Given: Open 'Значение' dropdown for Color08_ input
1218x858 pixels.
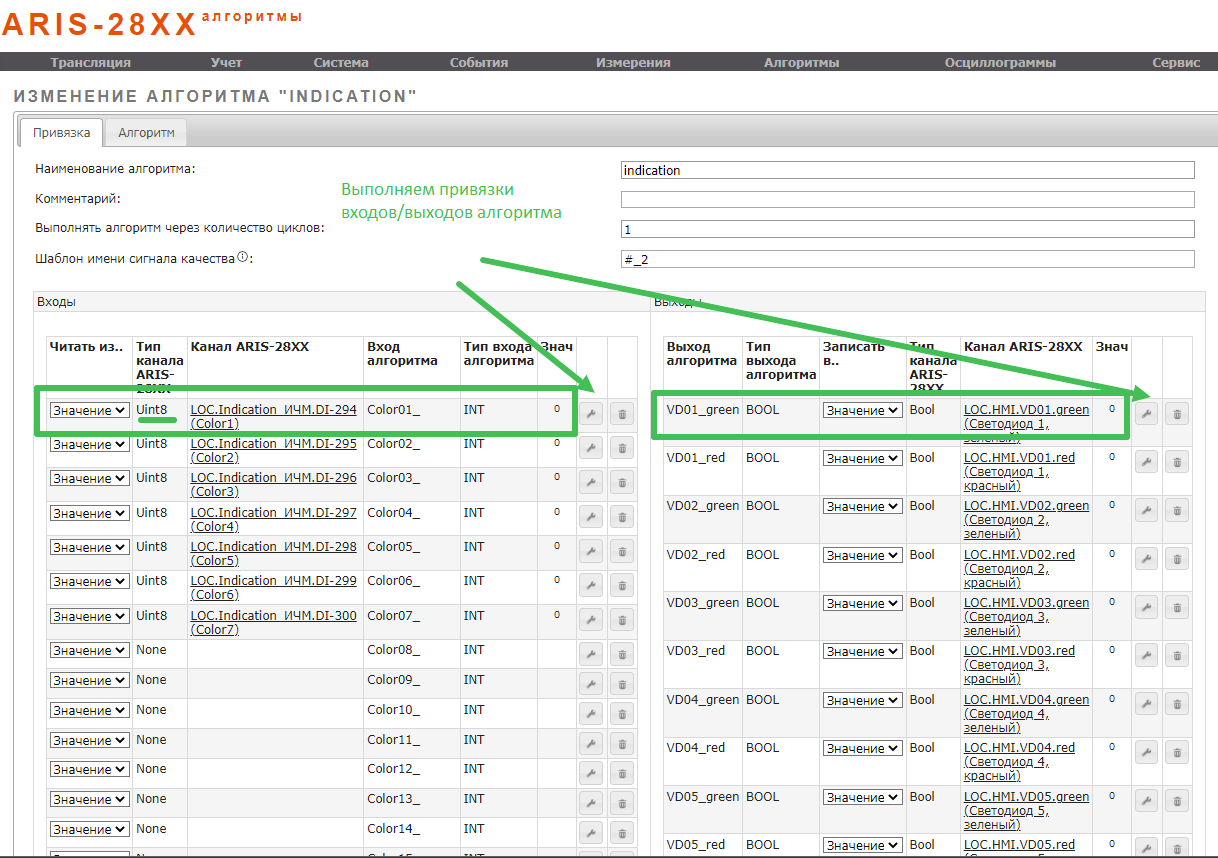Looking at the screenshot, I should [x=90, y=651].
